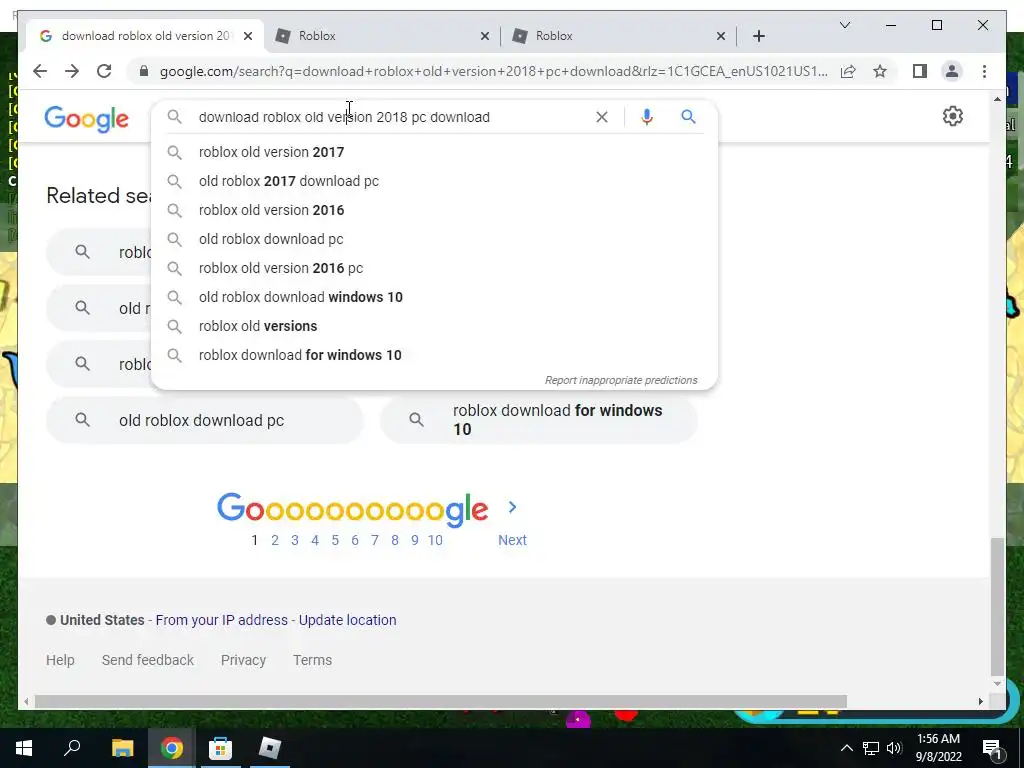
Task: Open related search old roblox download pc
Action: 204,420
